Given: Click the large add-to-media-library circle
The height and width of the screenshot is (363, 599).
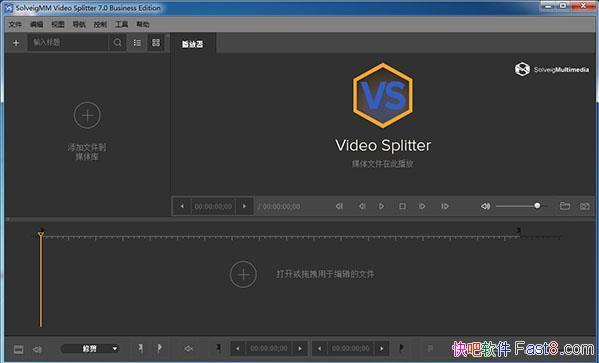Looking at the screenshot, I should [x=87, y=115].
